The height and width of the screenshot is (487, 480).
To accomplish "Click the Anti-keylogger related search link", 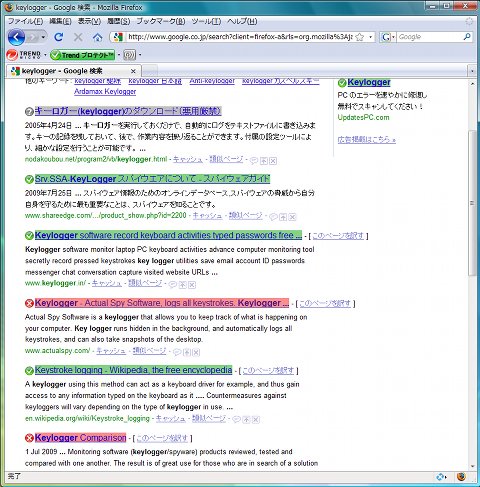I will pyautogui.click(x=212, y=81).
